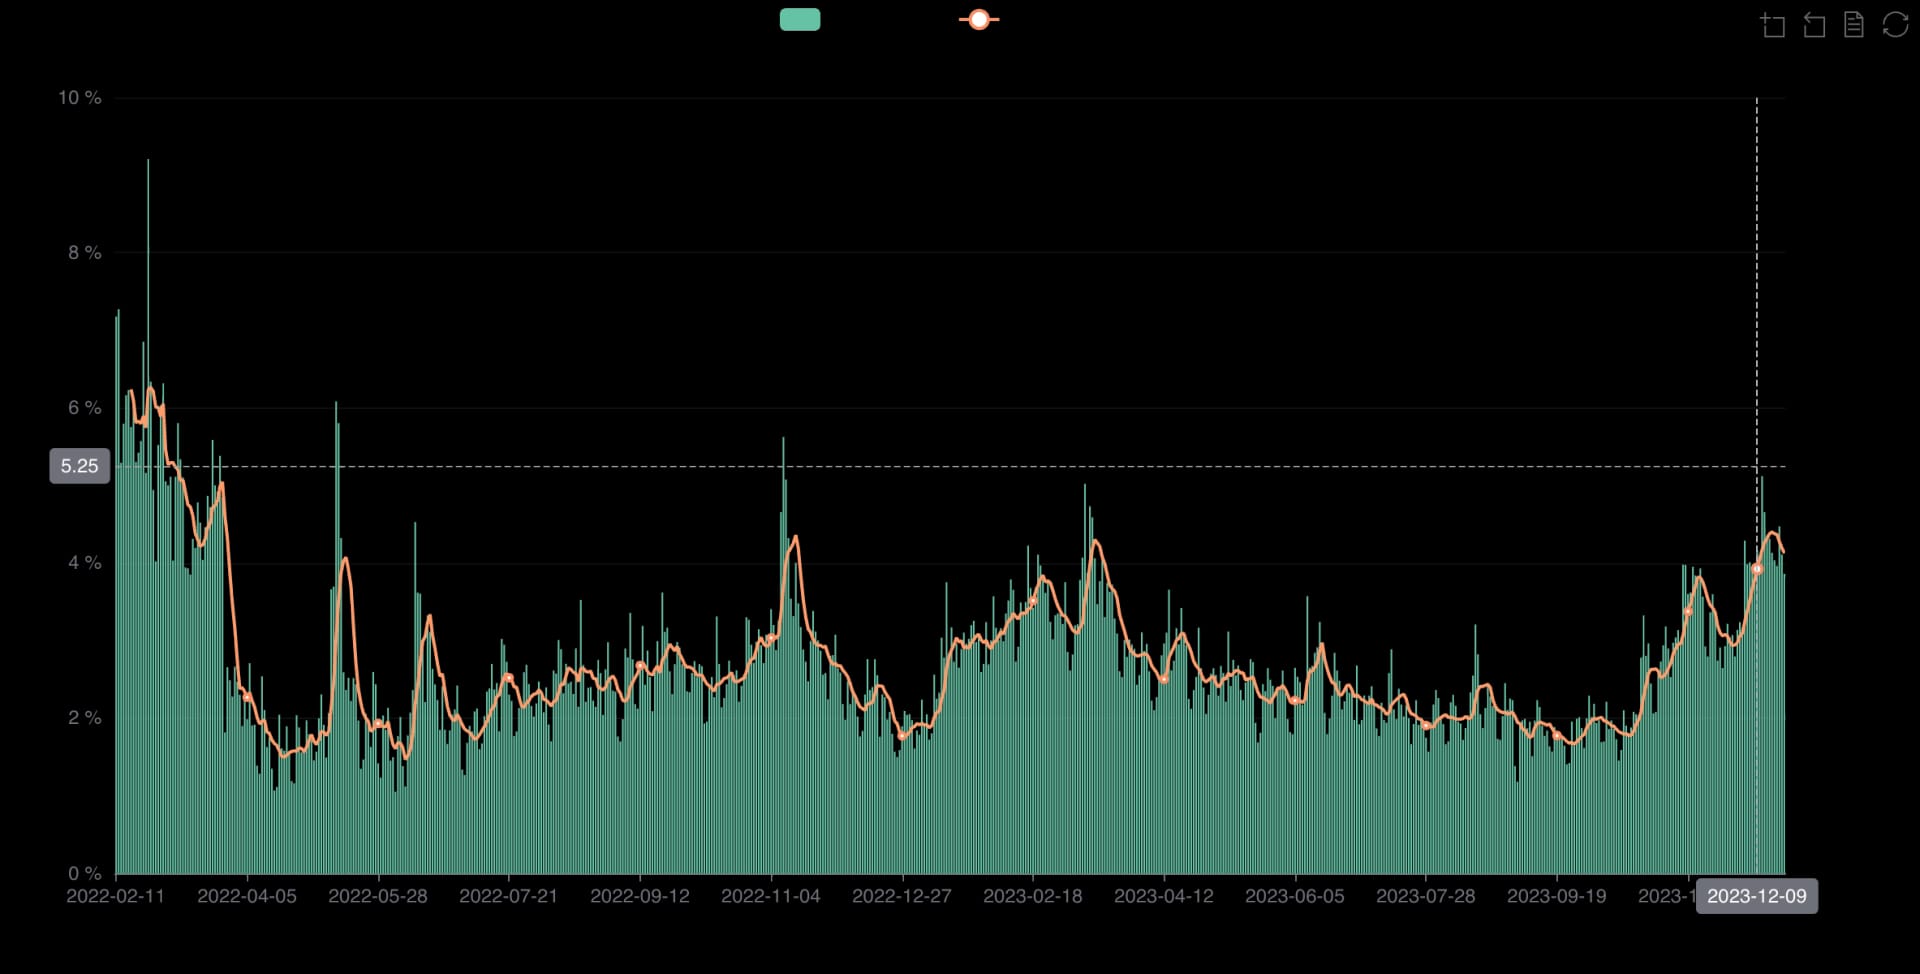Open the data view document icon

click(x=1854, y=25)
